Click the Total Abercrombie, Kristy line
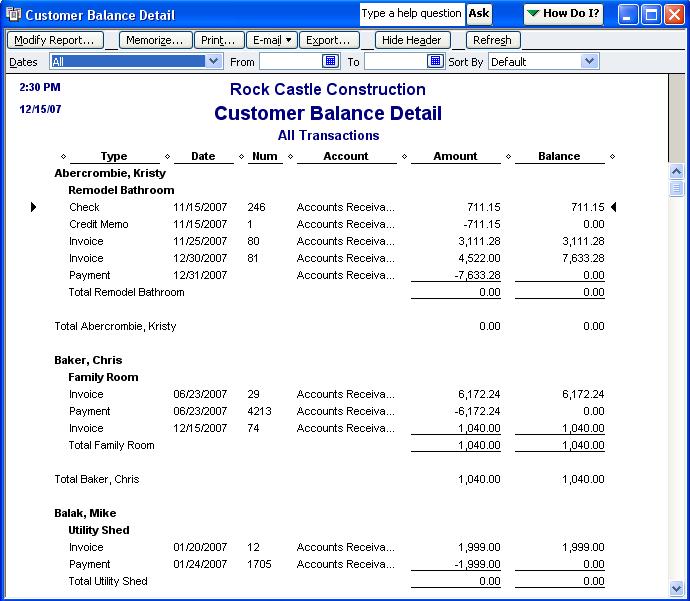The height and width of the screenshot is (601, 690). 329,326
